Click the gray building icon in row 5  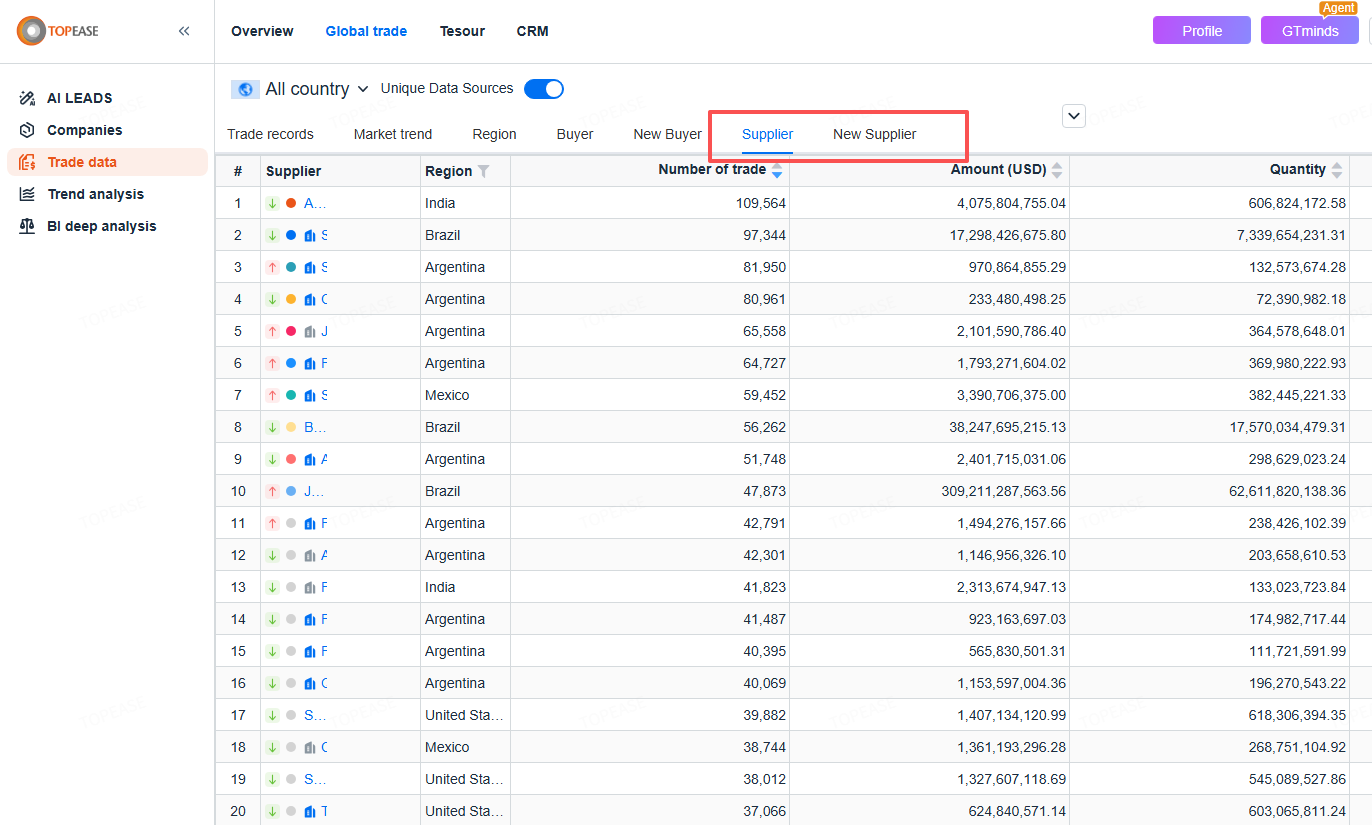310,331
